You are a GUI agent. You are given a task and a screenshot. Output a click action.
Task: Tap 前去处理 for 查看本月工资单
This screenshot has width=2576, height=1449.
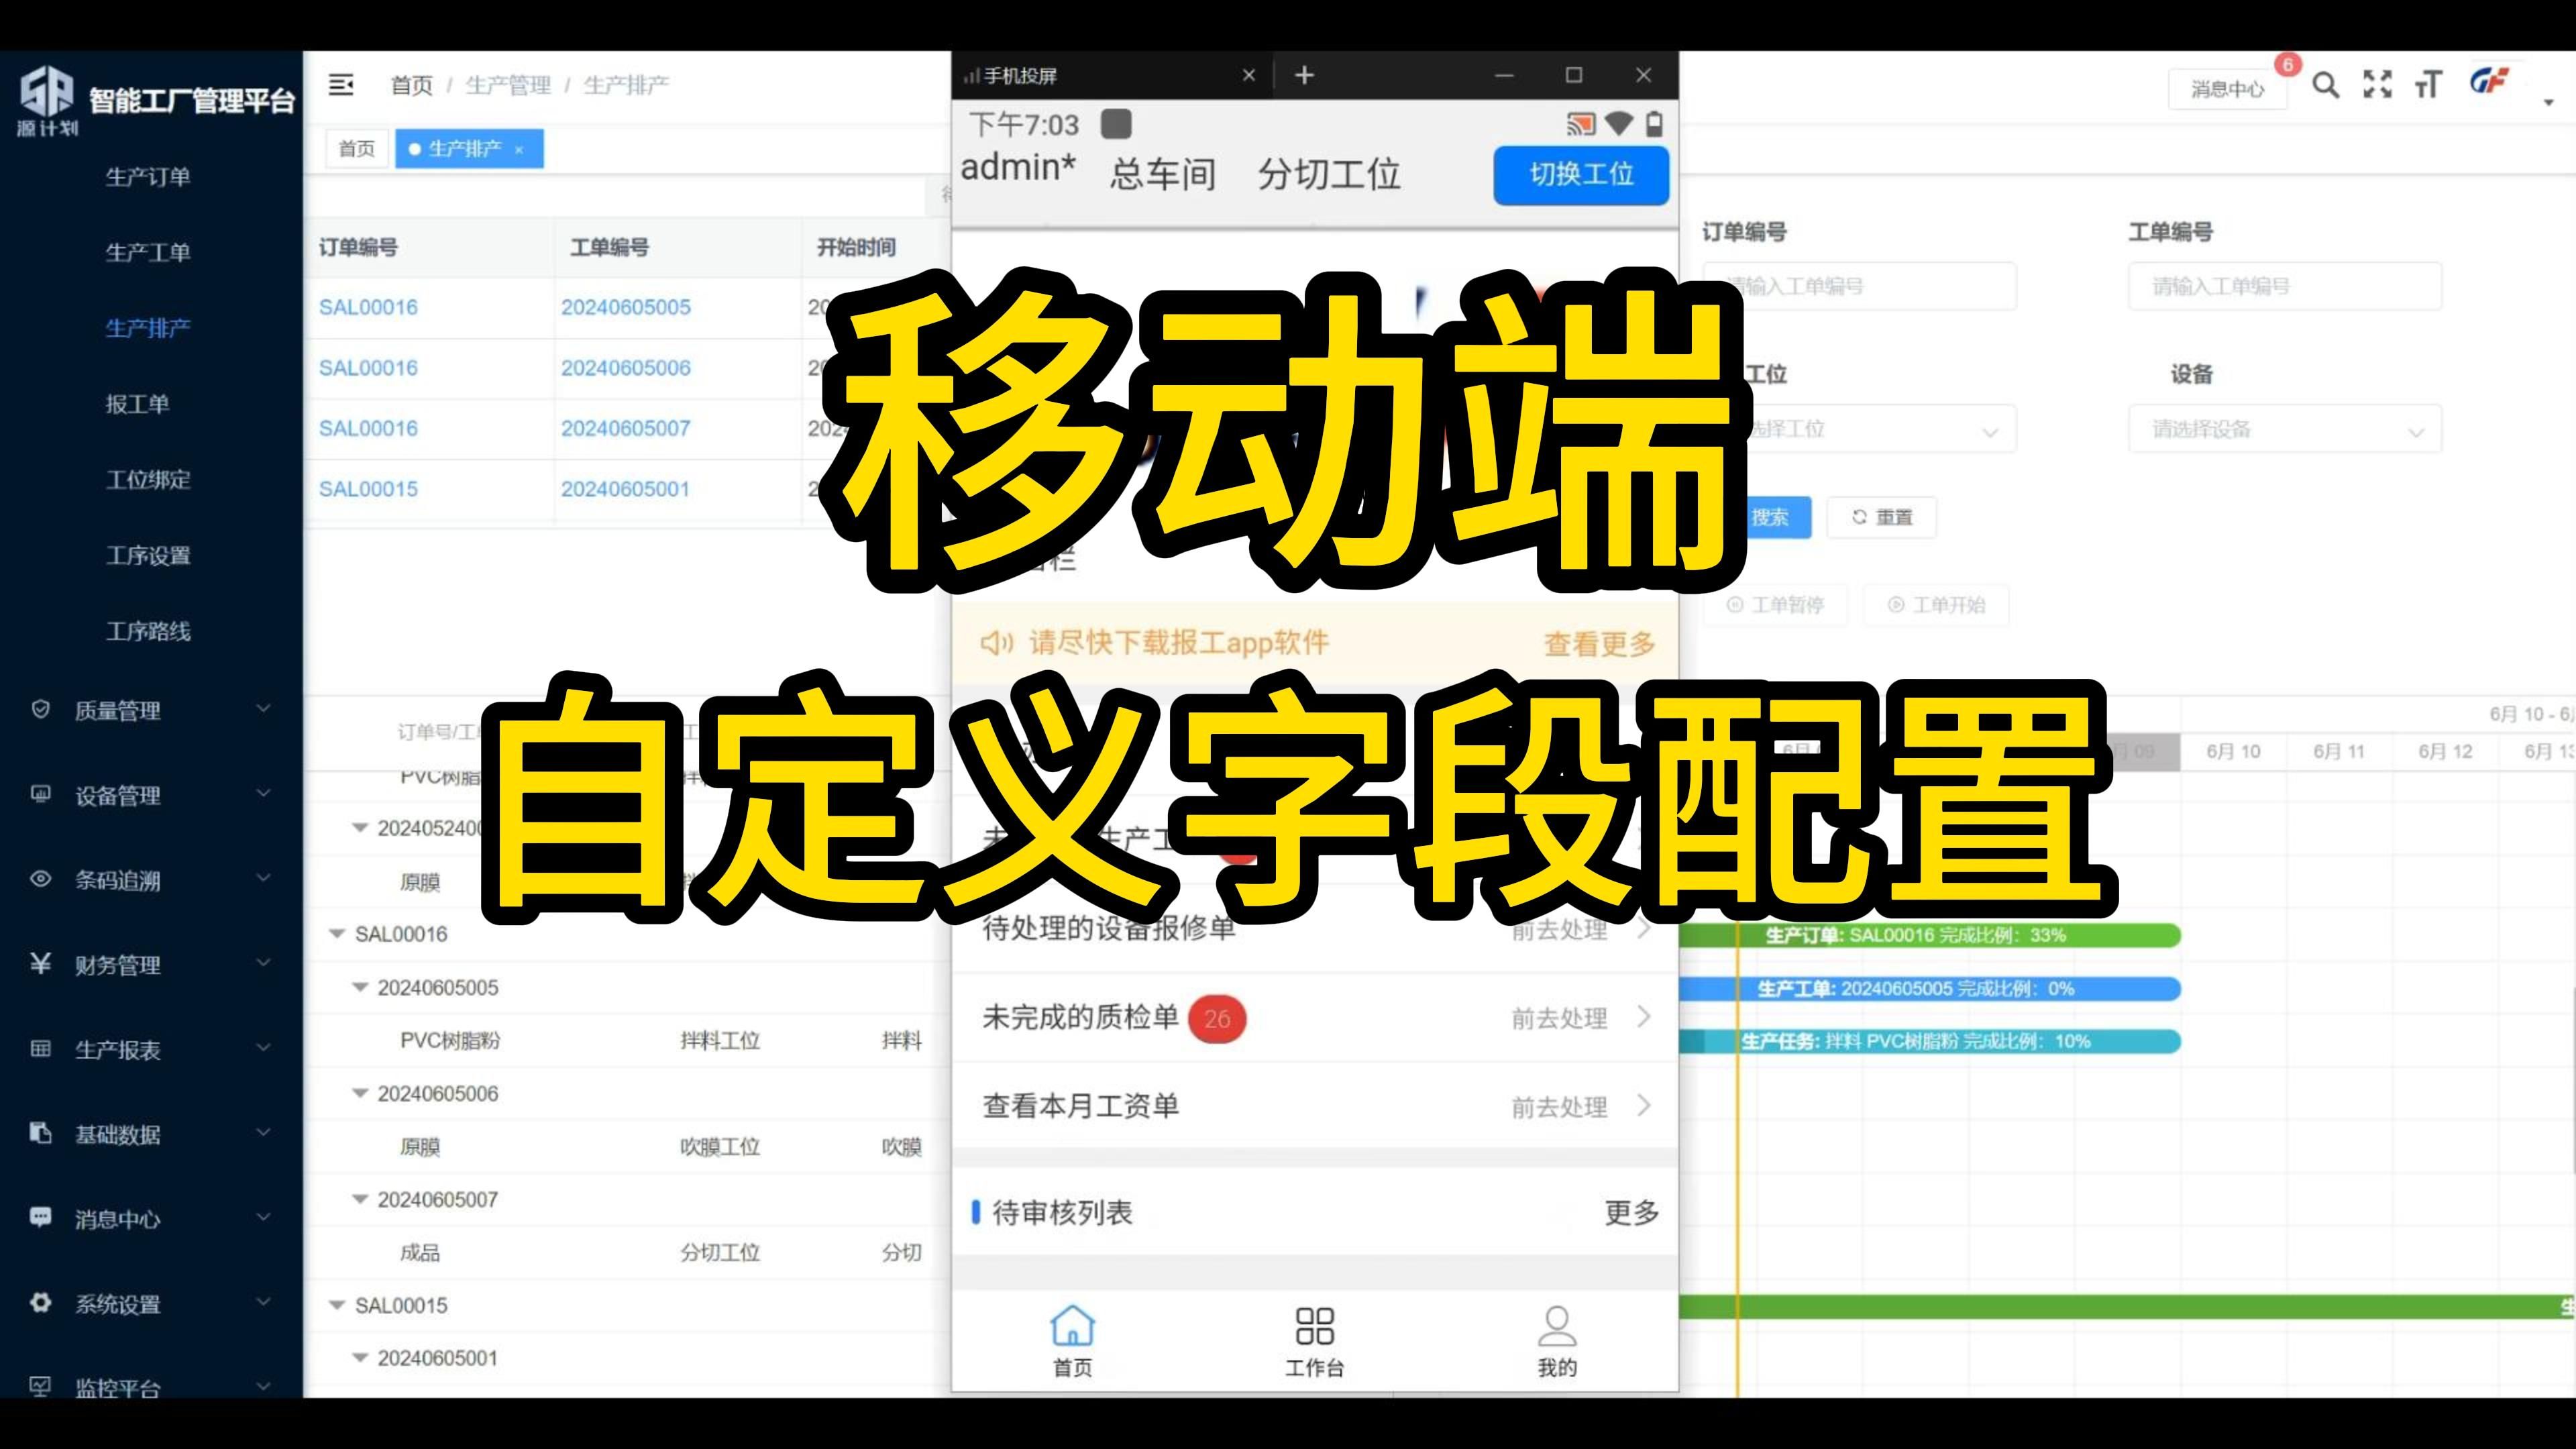click(1559, 1107)
